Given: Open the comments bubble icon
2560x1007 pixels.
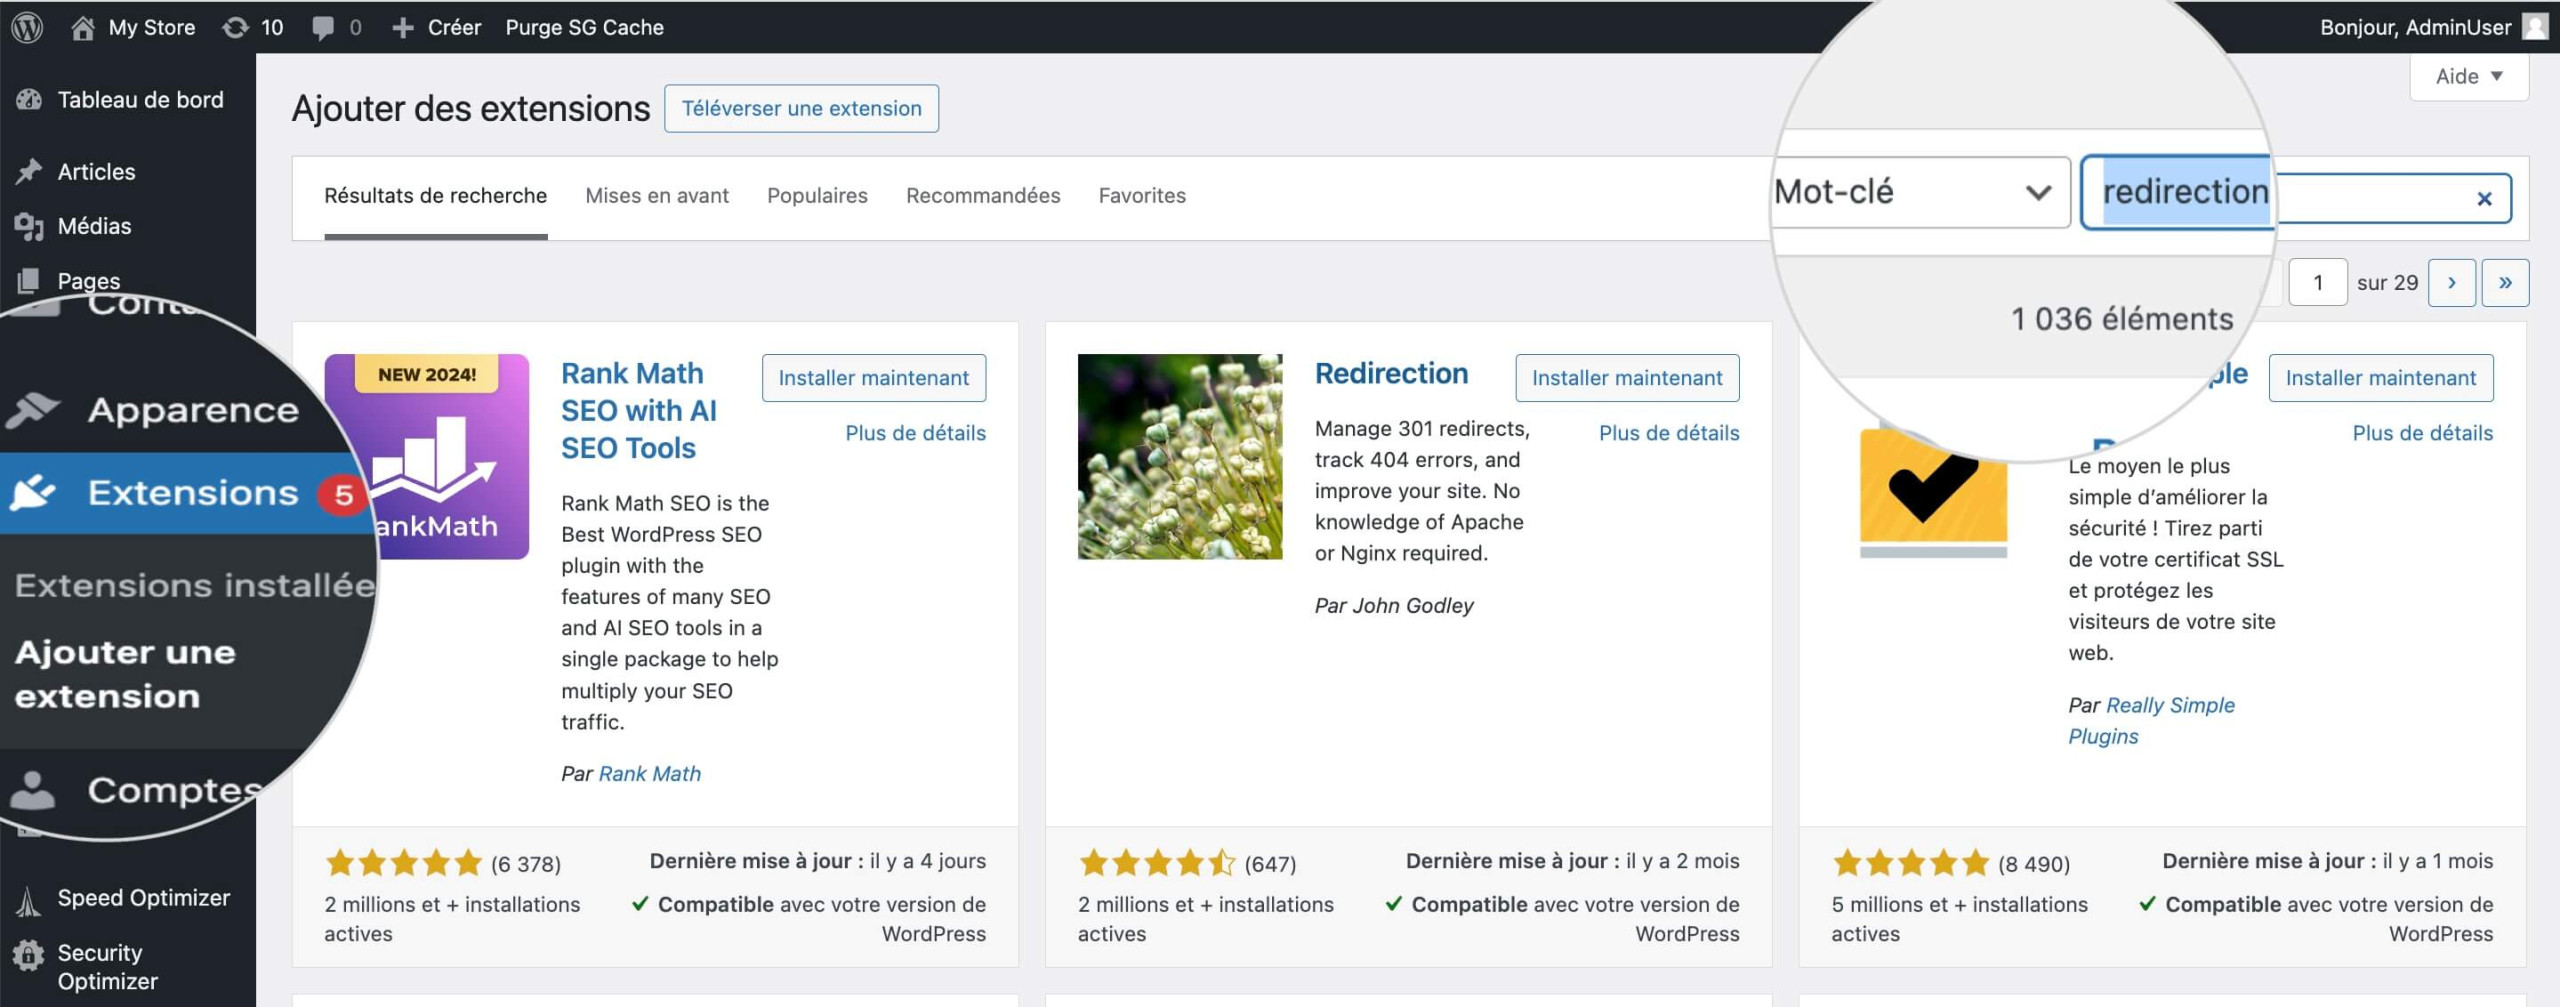Looking at the screenshot, I should pyautogui.click(x=322, y=28).
